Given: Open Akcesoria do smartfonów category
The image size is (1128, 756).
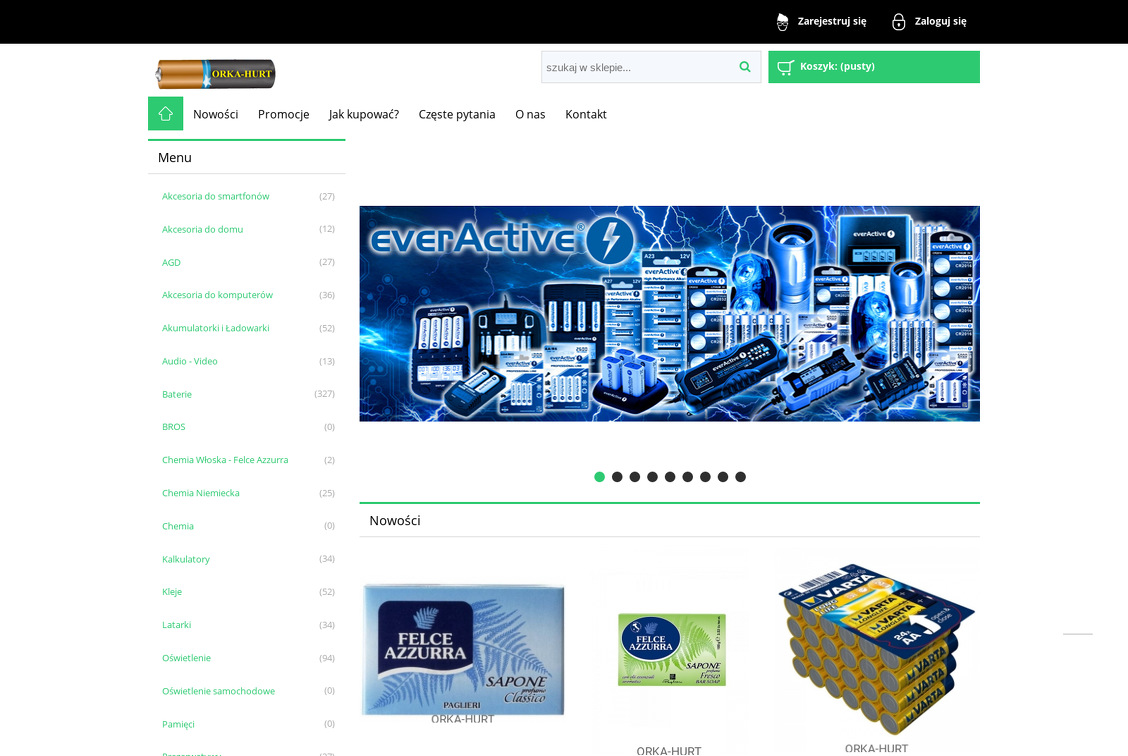Looking at the screenshot, I should 215,196.
